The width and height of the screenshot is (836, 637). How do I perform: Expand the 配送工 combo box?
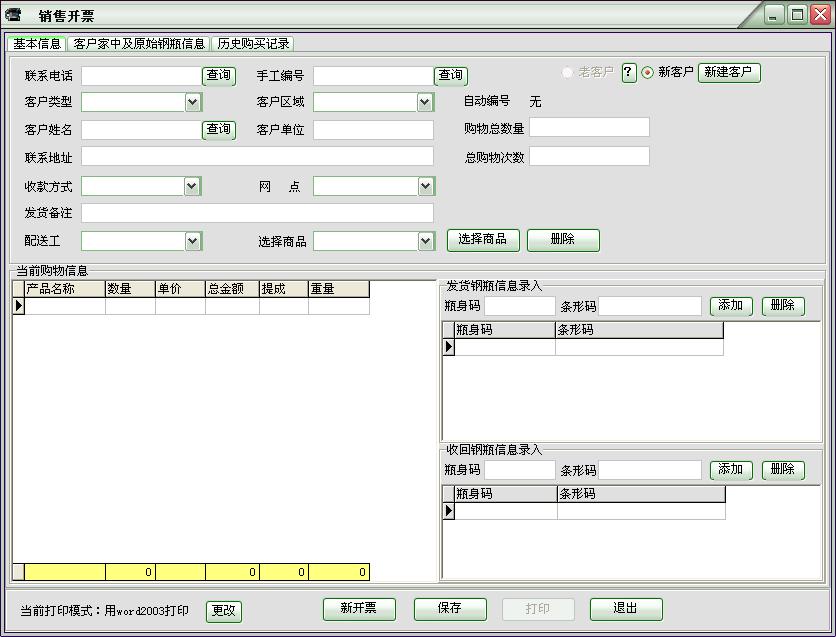193,241
